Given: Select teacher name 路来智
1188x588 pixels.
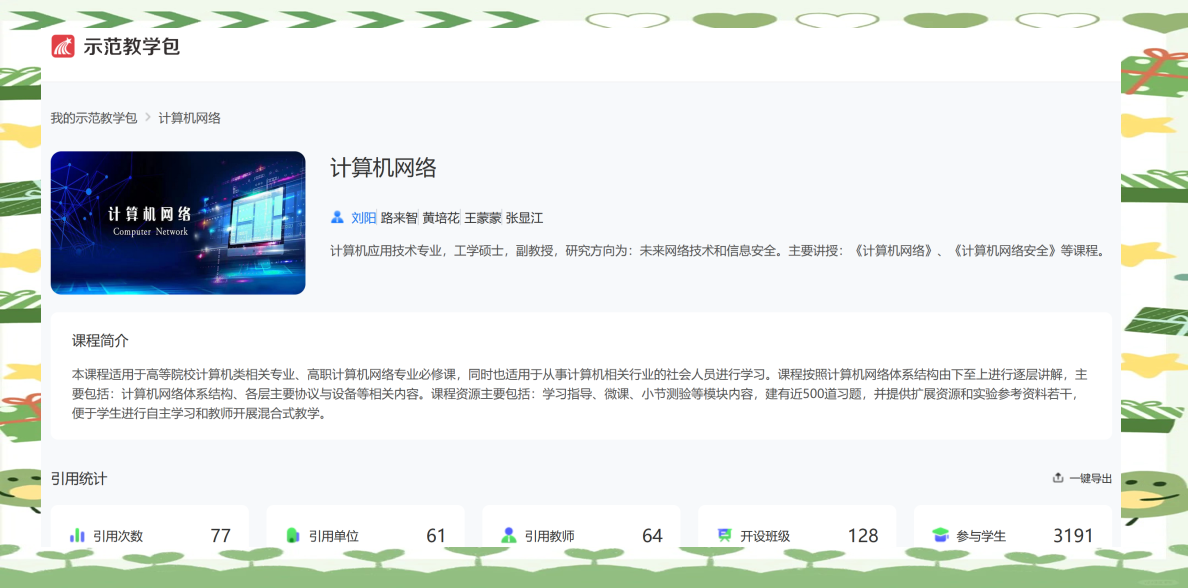Looking at the screenshot, I should tap(399, 218).
